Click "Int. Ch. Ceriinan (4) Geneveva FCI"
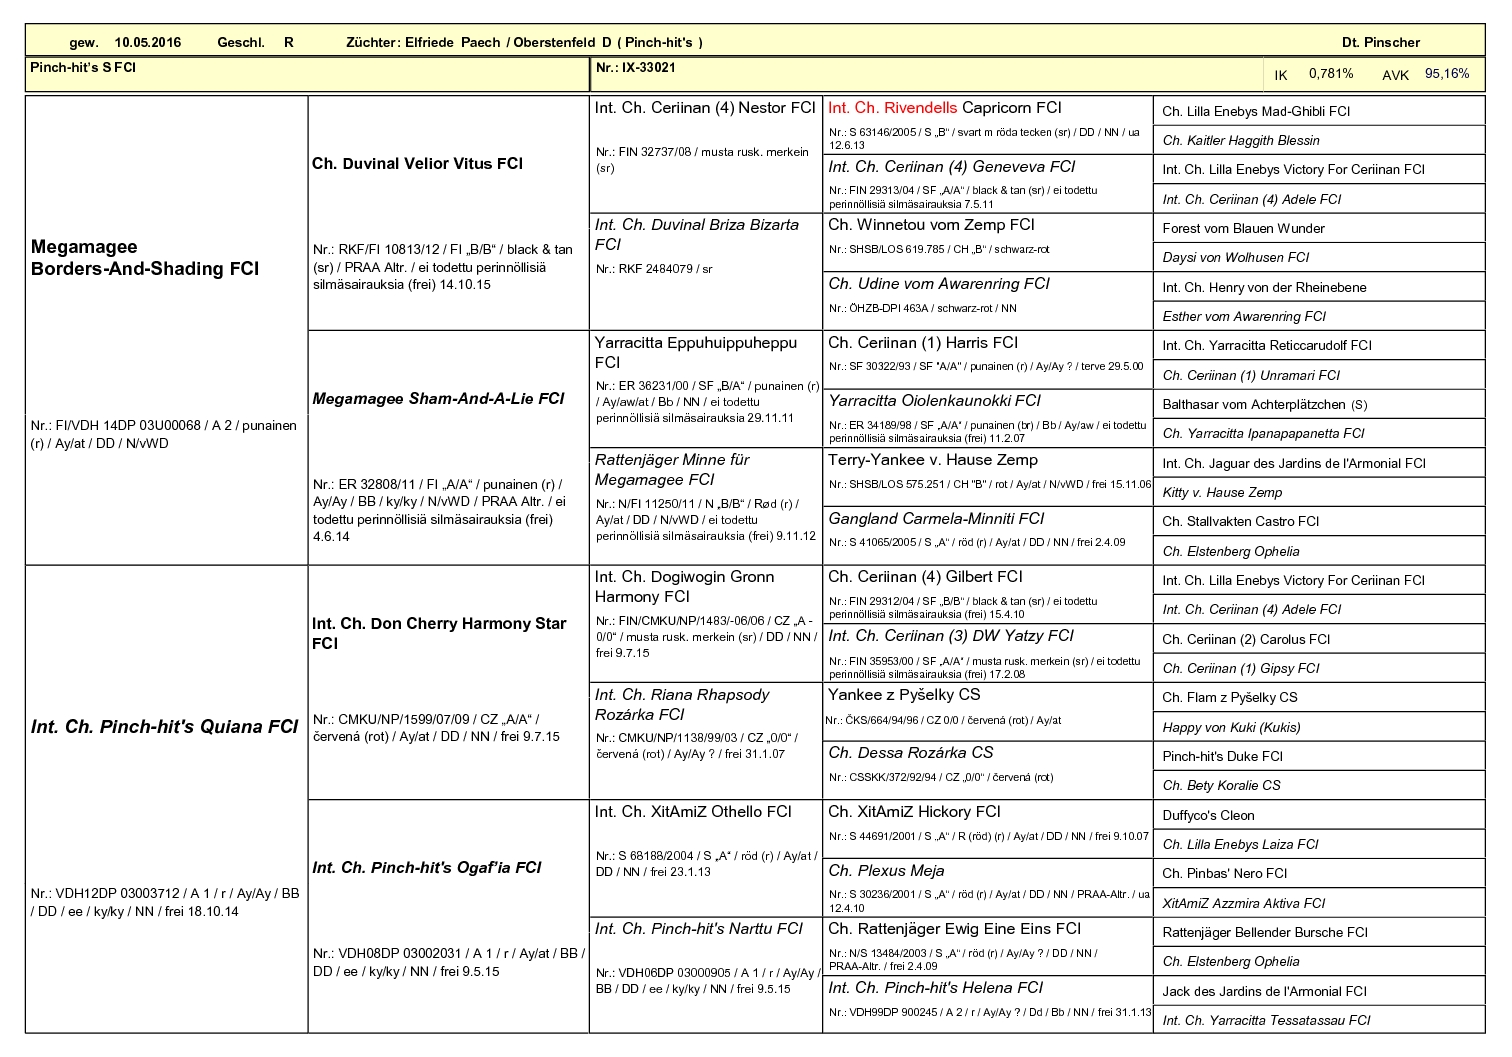The width and height of the screenshot is (1512, 1057). pos(952,167)
